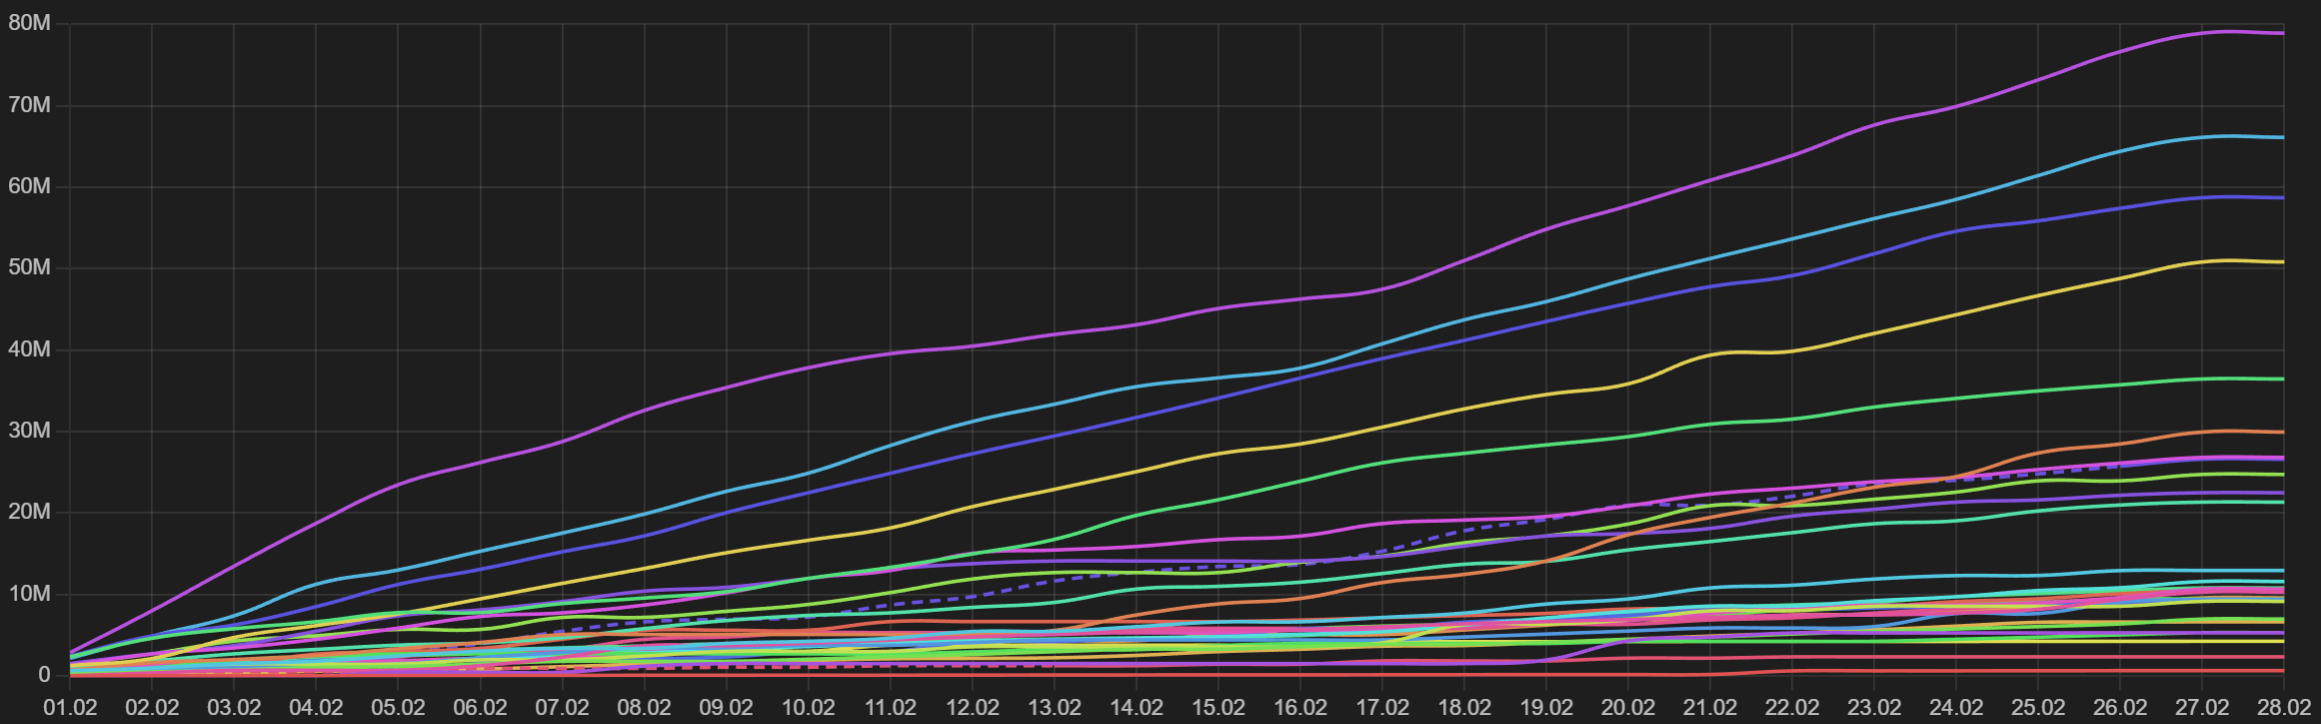Click the 03.02 x-axis date
Screen dimensions: 2321x724
point(234,707)
